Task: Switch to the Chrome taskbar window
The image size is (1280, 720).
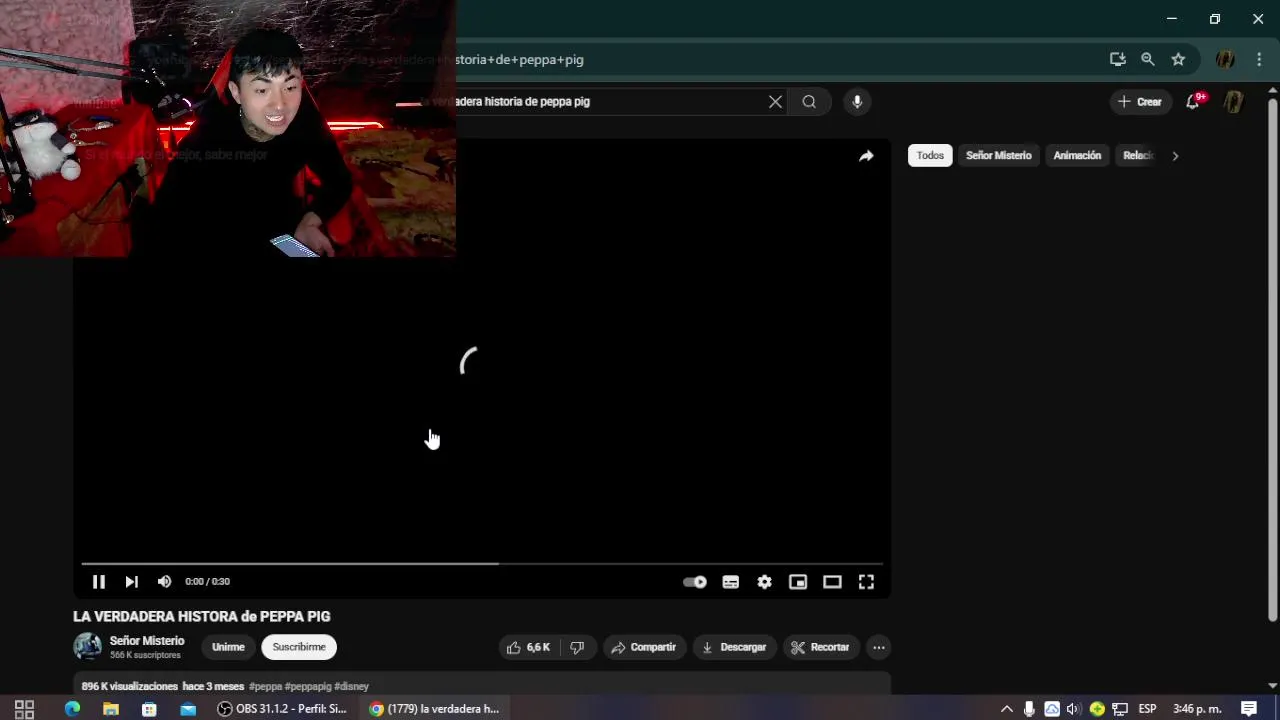Action: pyautogui.click(x=436, y=709)
